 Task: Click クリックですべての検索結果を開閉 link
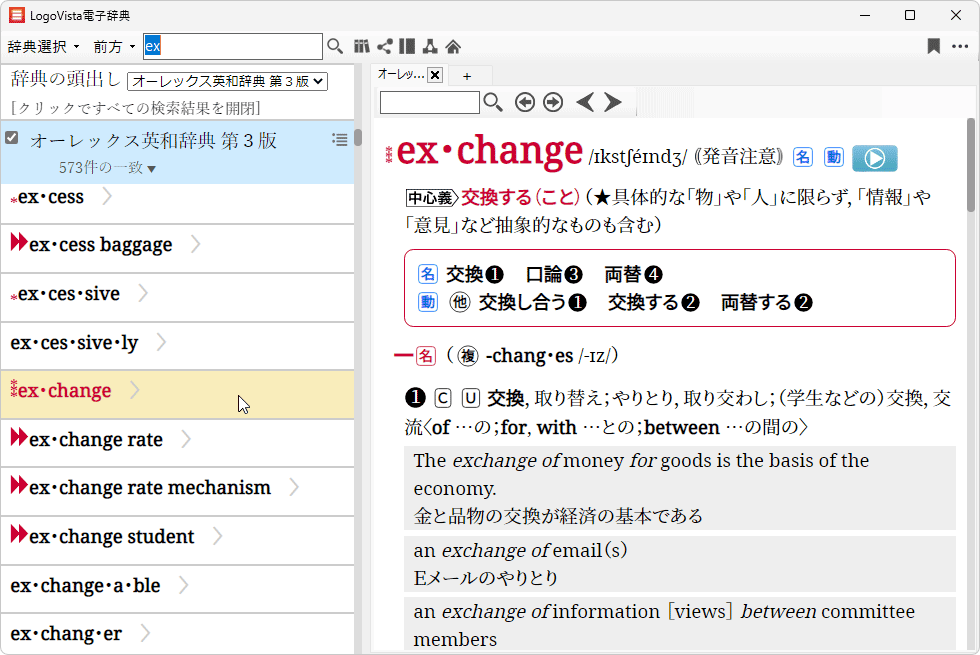[135, 108]
